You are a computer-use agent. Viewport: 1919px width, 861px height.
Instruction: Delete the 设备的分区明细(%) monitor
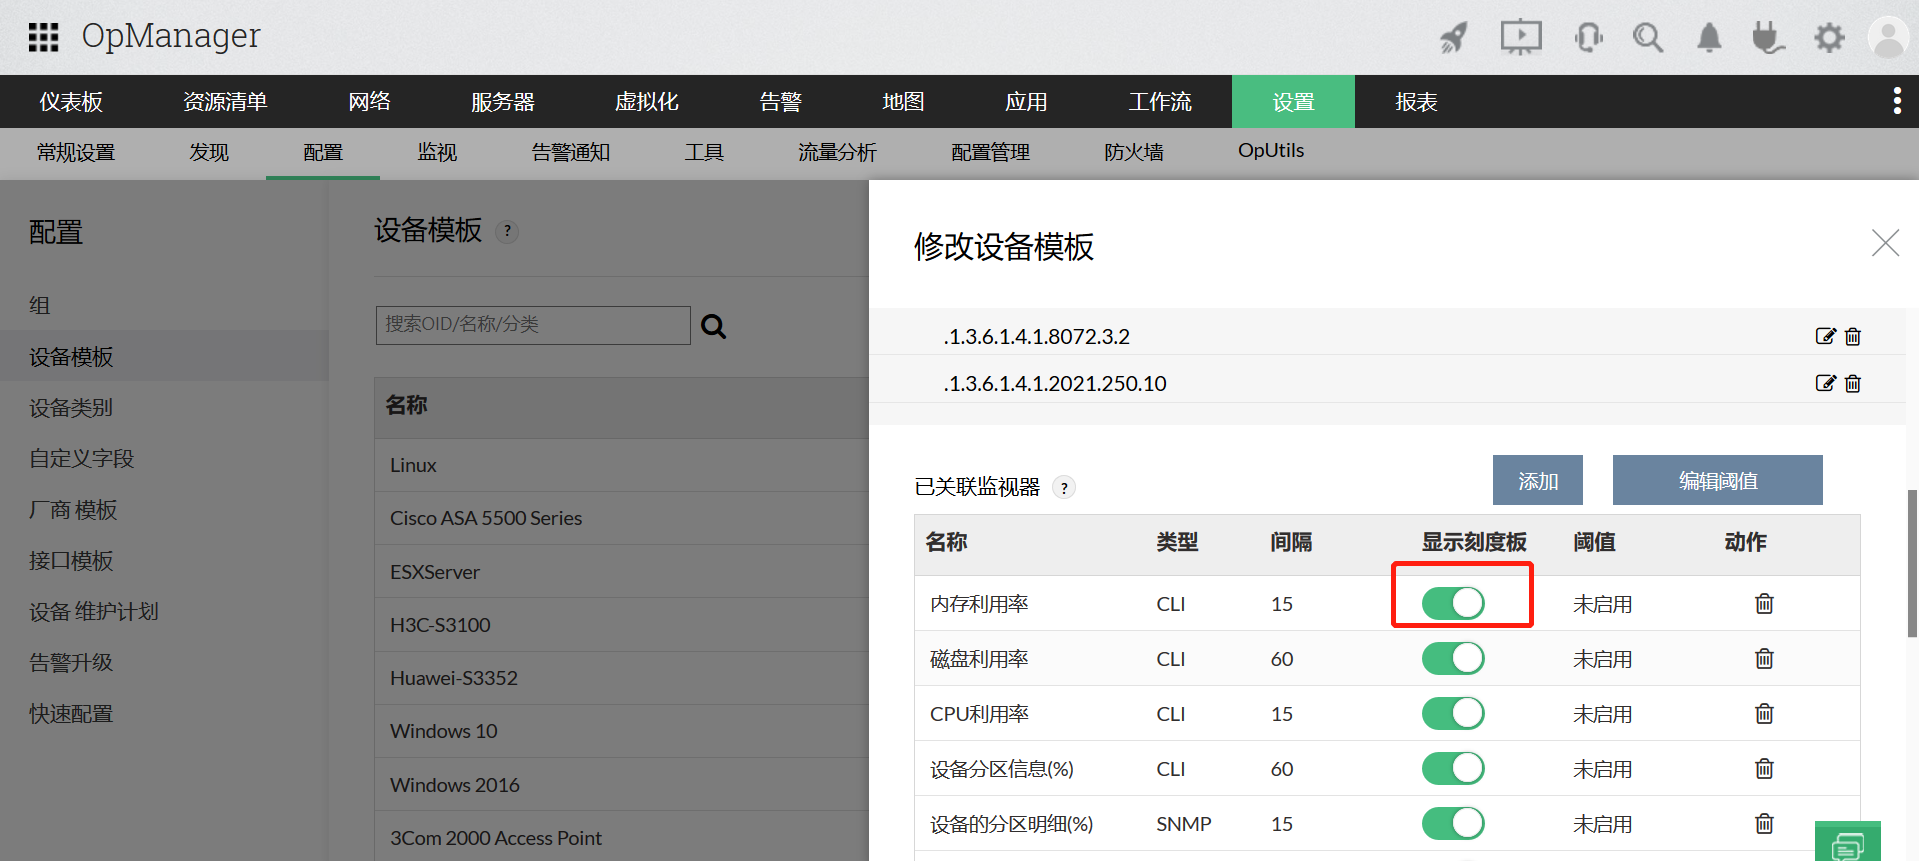coord(1764,823)
